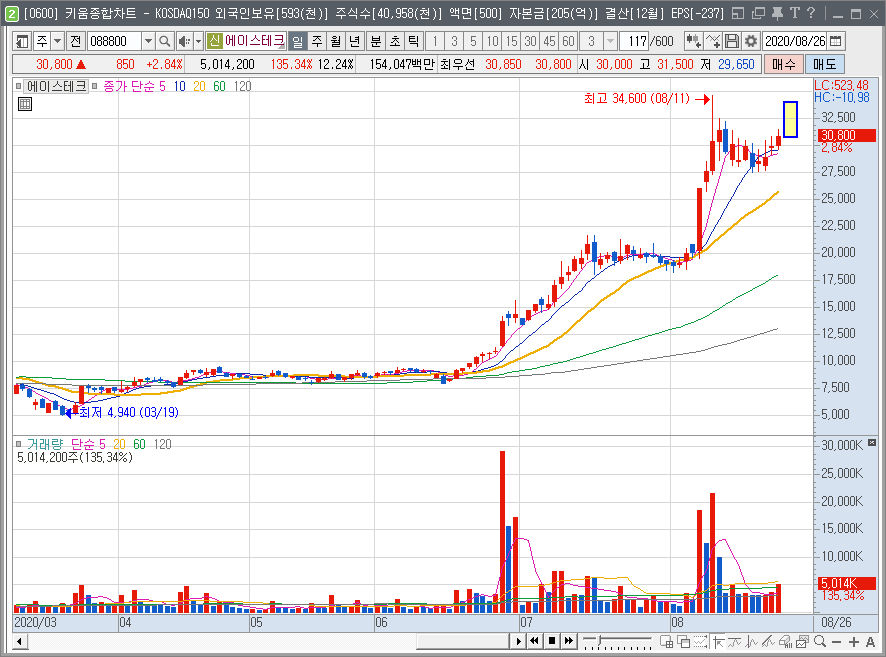Click the pin window icon in title bar
This screenshot has width=886, height=657.
pyautogui.click(x=778, y=13)
